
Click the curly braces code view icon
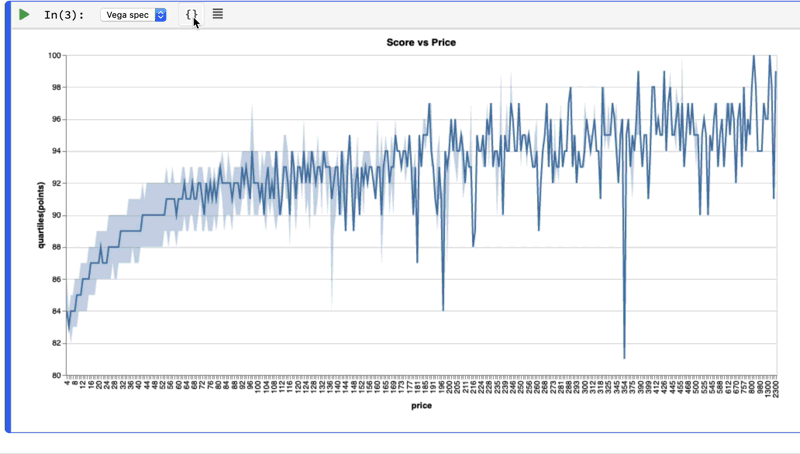point(190,14)
